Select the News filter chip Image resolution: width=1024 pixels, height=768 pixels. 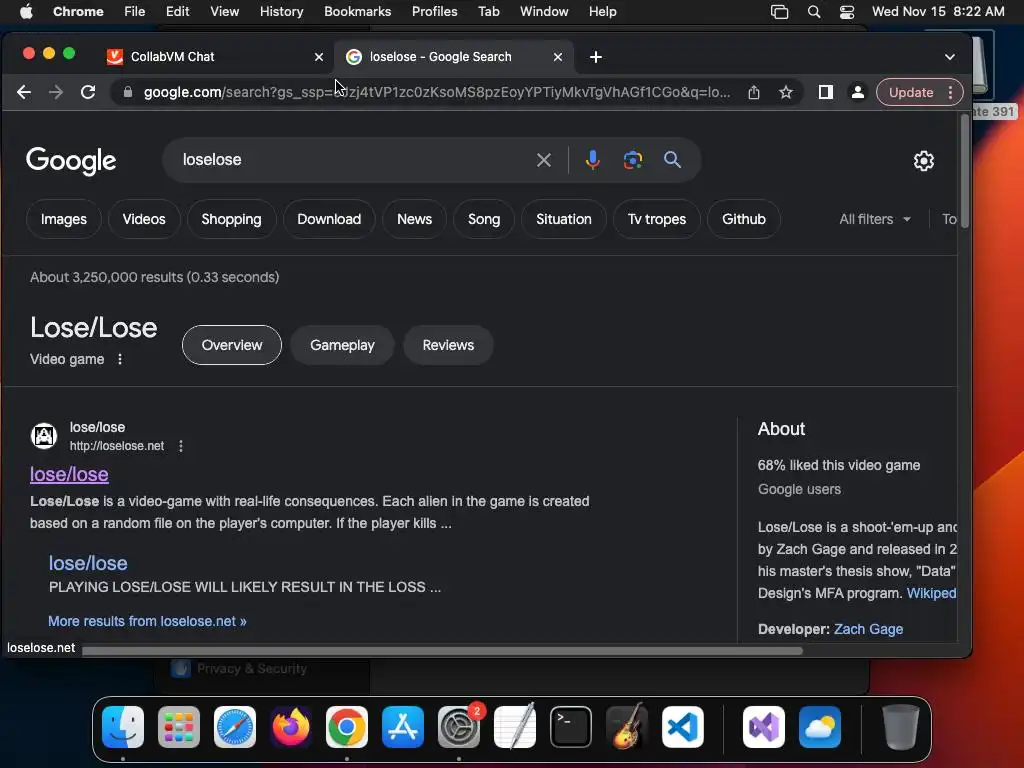[414, 219]
